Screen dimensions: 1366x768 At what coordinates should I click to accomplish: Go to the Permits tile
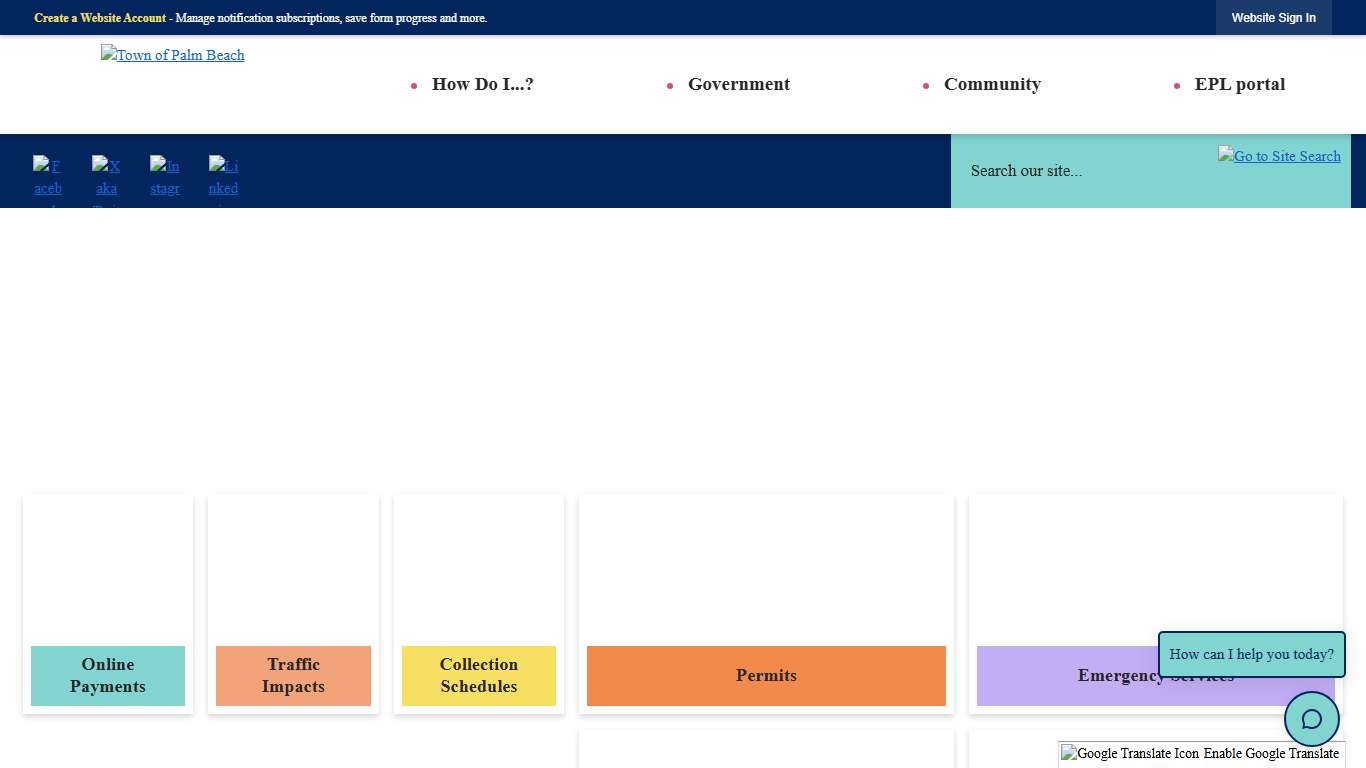click(x=766, y=675)
